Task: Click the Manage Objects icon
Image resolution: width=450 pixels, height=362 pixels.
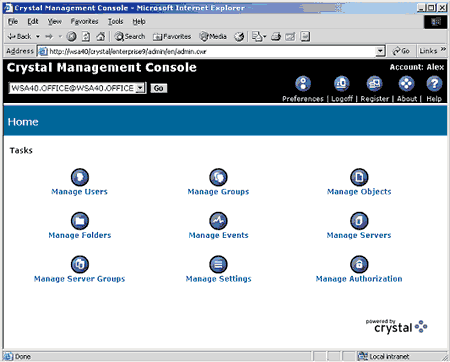Action: pos(359,177)
